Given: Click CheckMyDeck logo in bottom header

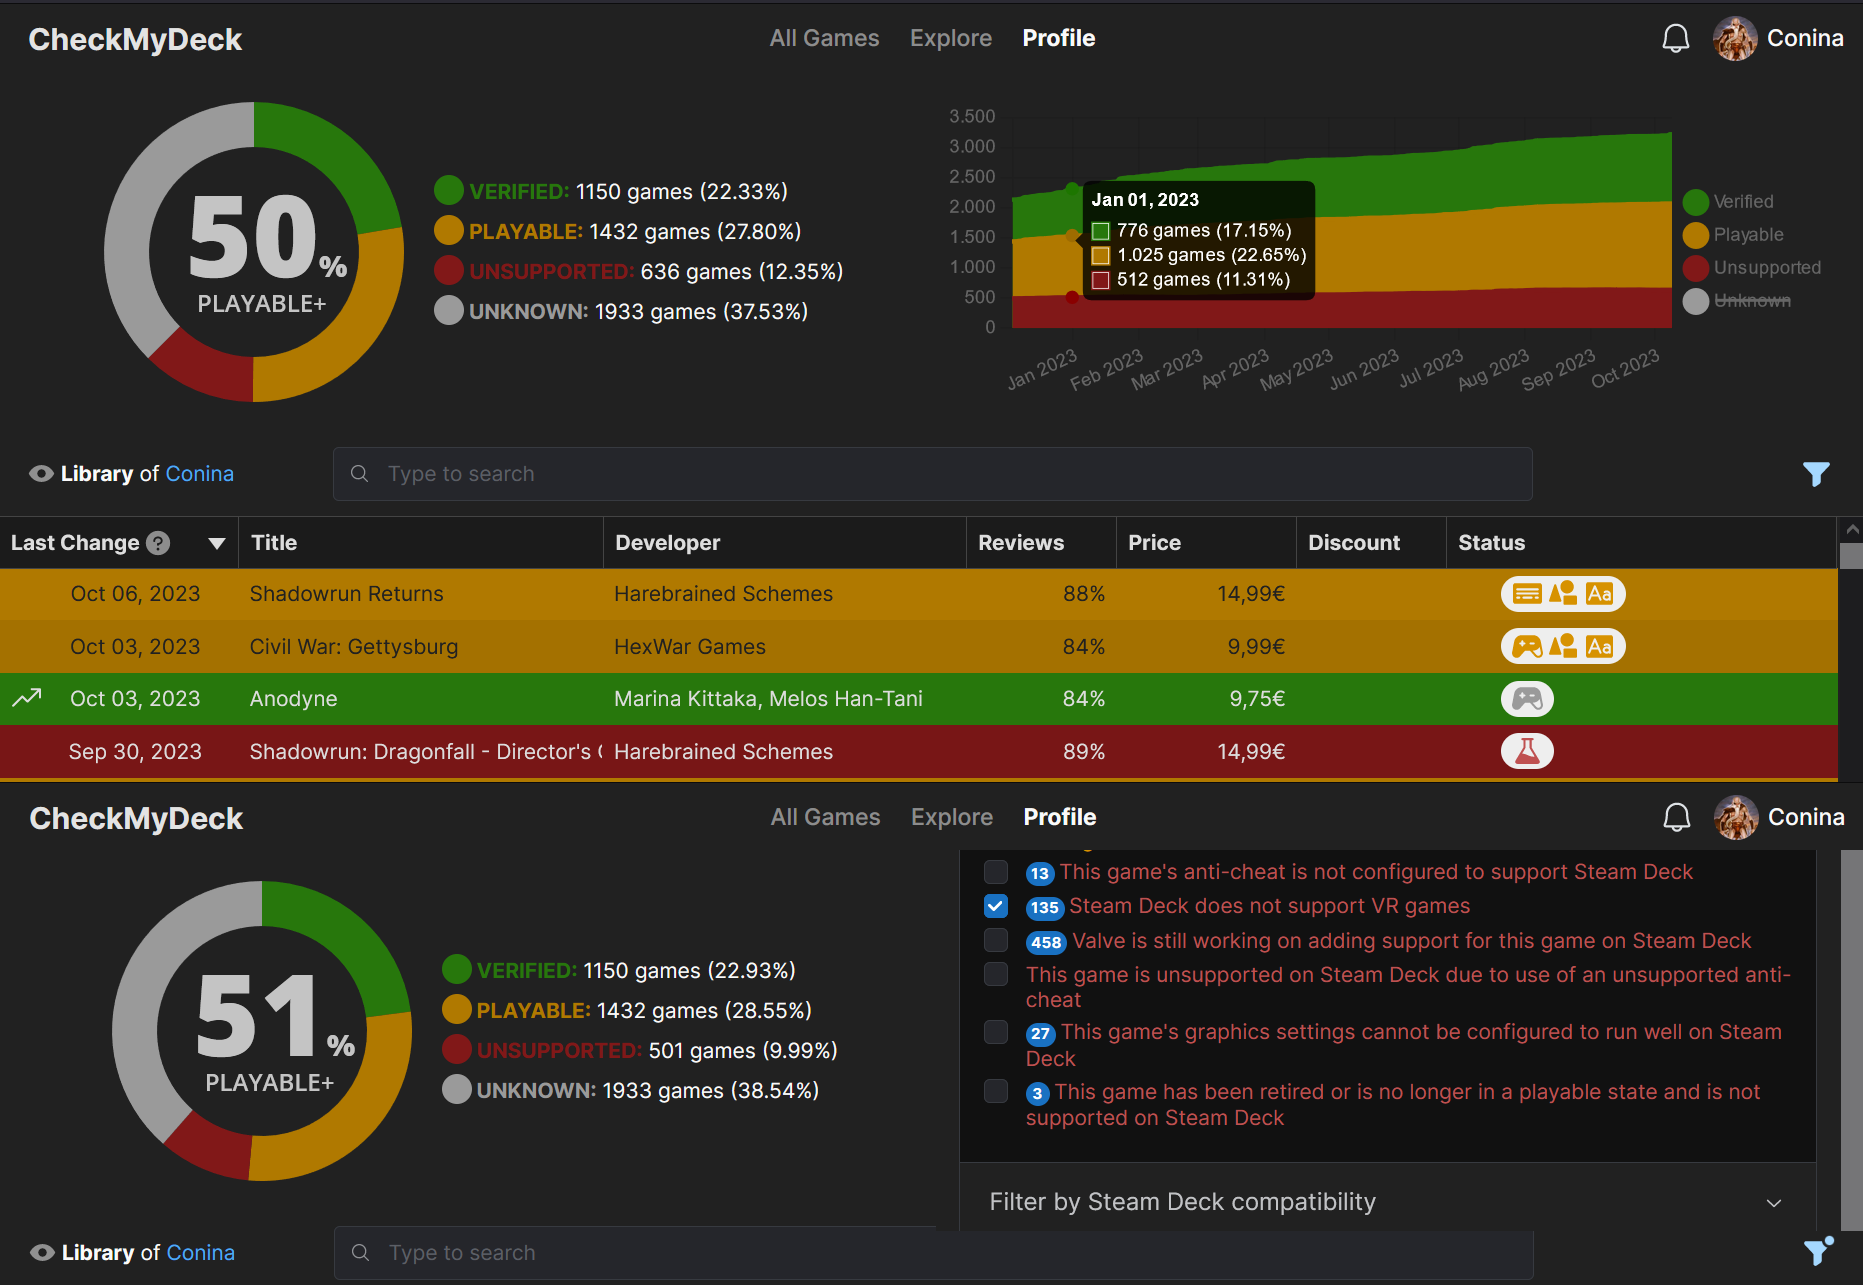Looking at the screenshot, I should coord(136,818).
